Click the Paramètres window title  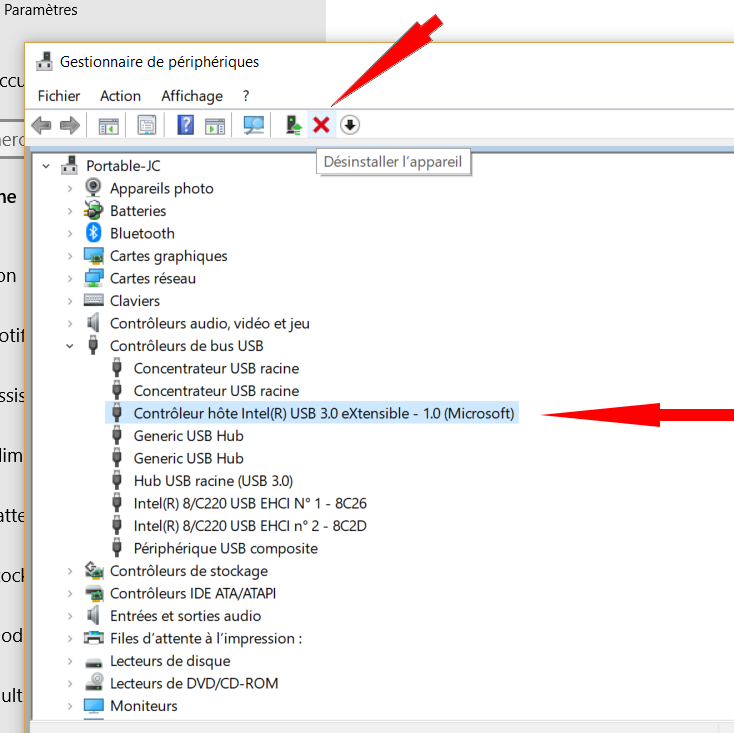point(41,10)
